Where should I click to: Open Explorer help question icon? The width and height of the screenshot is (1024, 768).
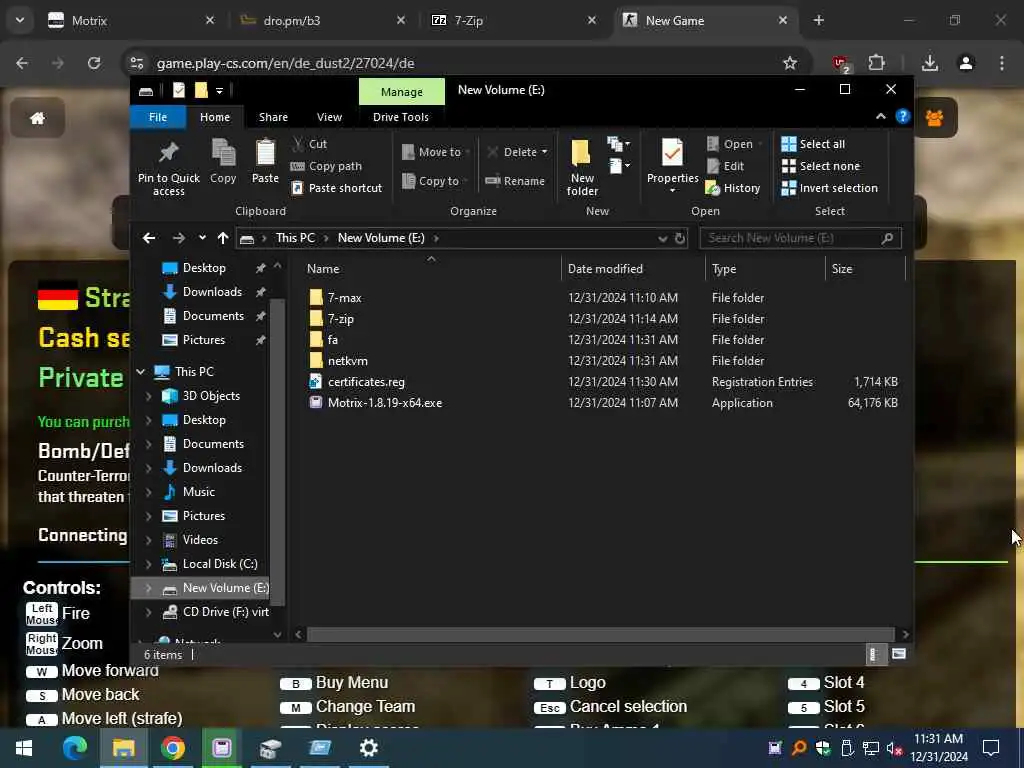point(903,116)
